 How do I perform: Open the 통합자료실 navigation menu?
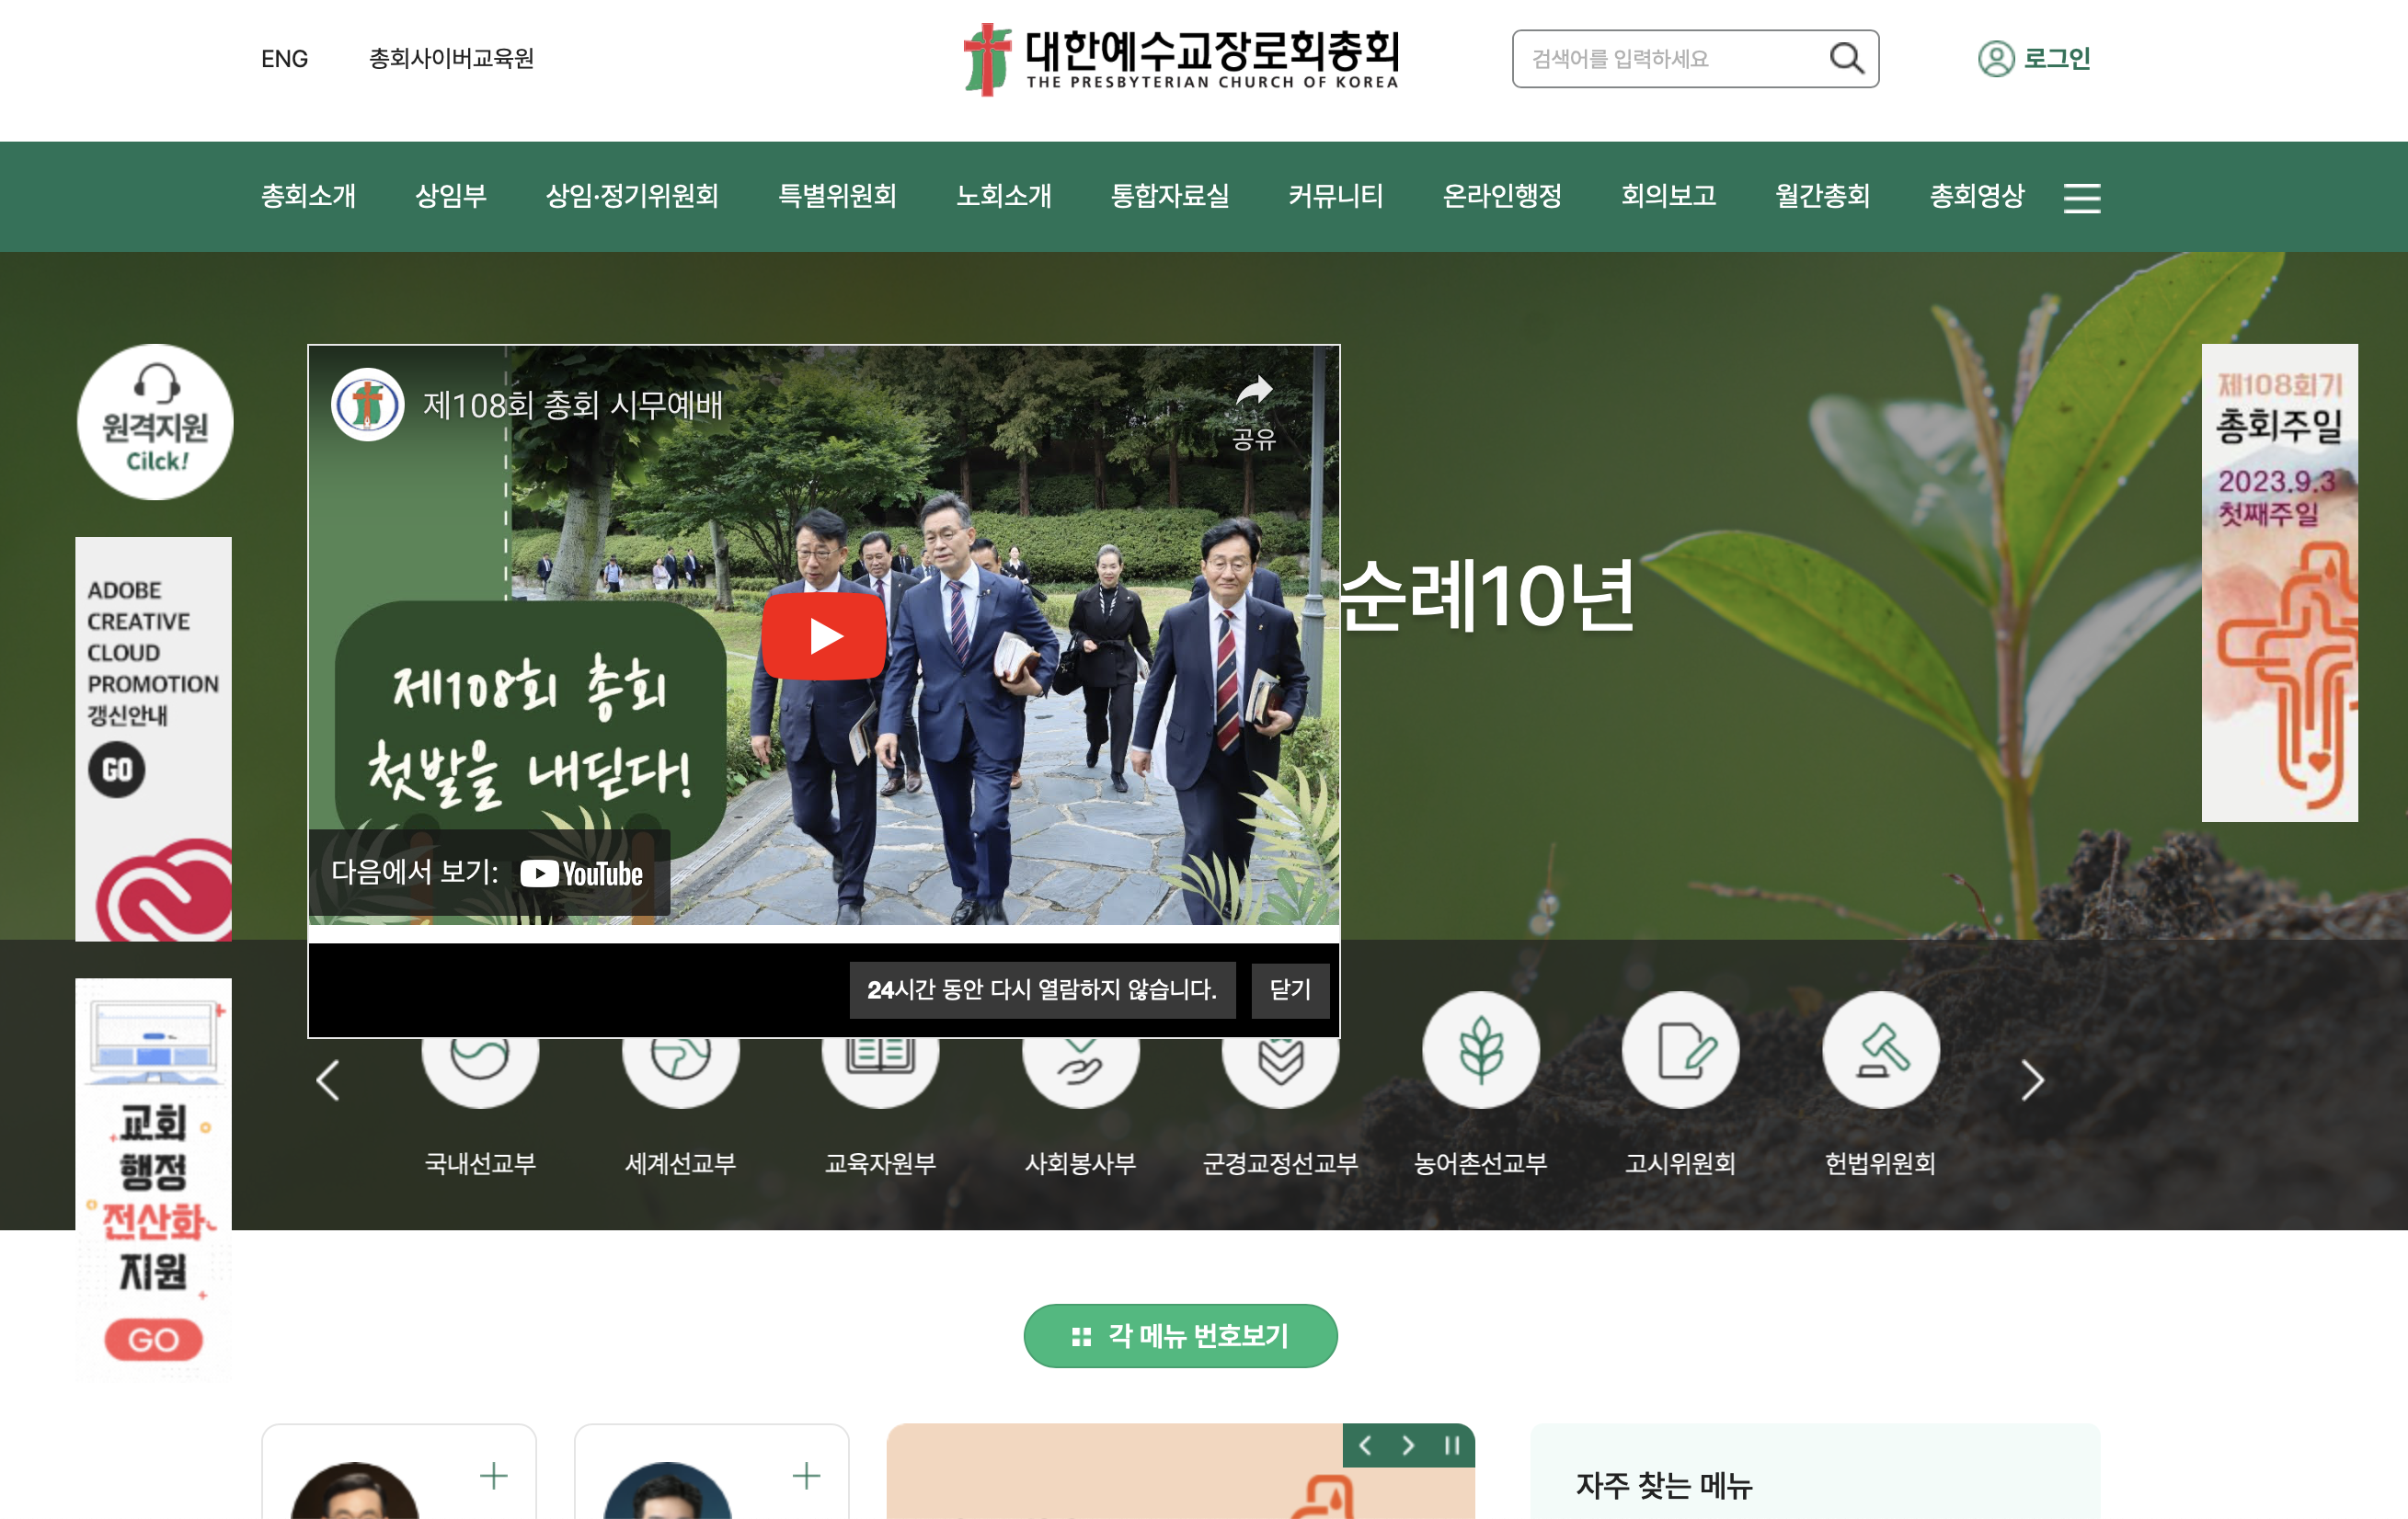point(1170,196)
